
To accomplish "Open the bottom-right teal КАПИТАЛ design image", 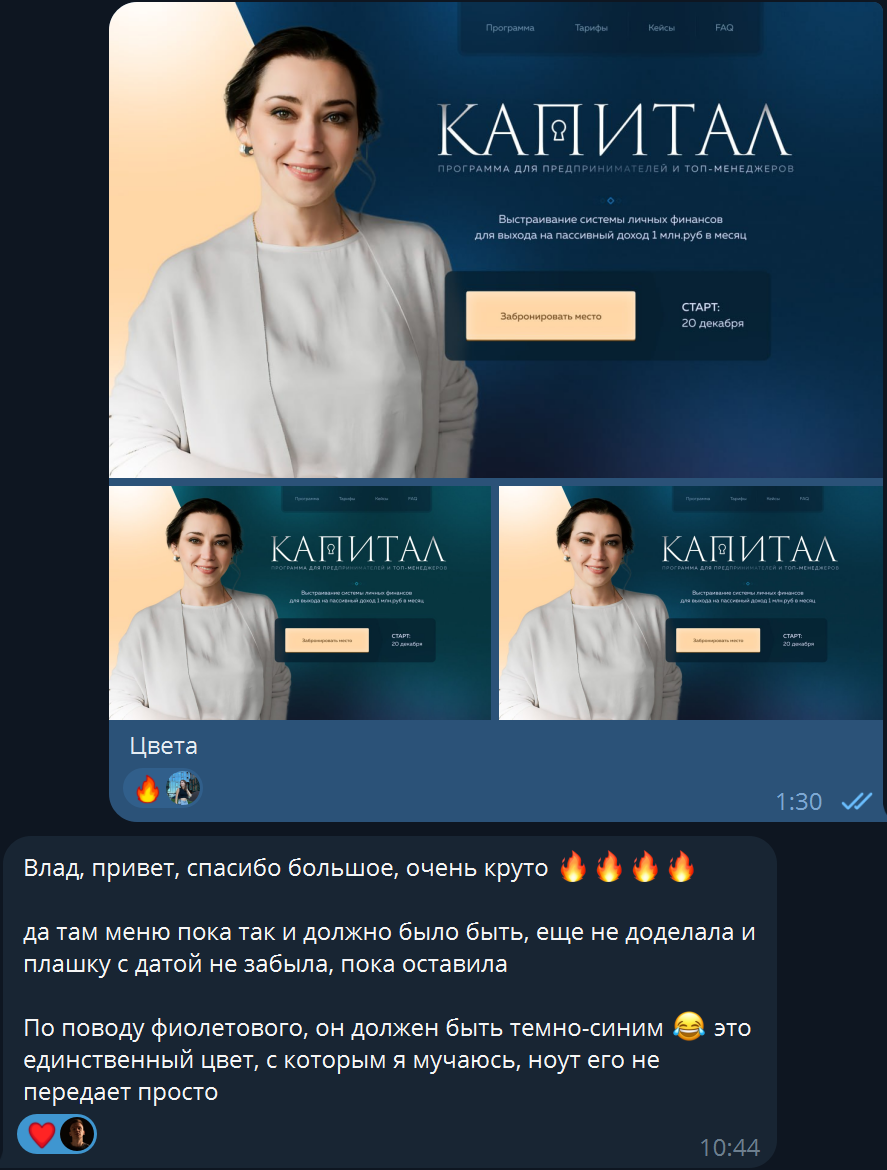I will pos(691,603).
